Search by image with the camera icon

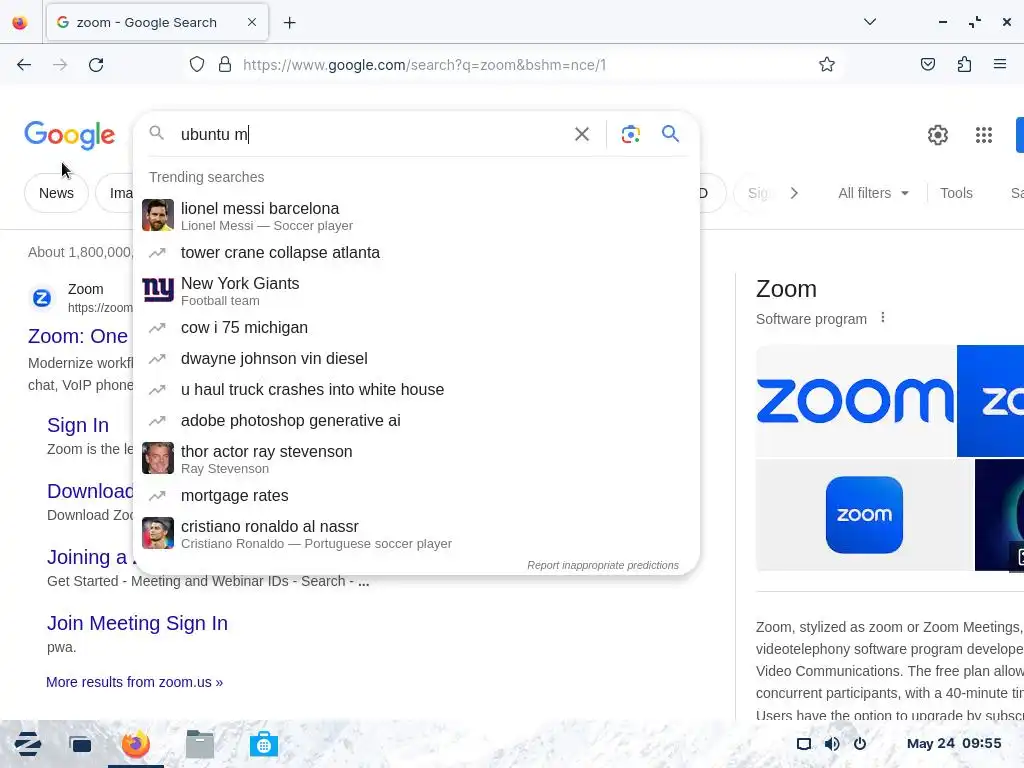630,135
